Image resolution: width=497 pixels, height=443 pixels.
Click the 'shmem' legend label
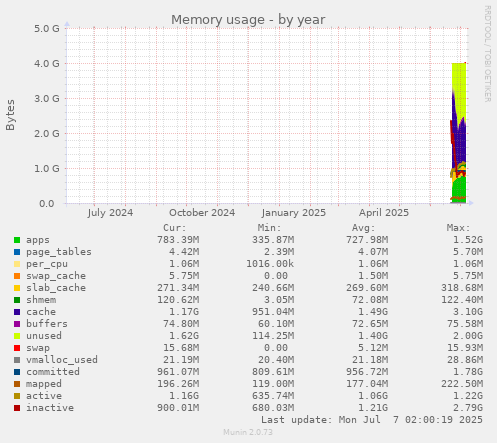(x=41, y=300)
